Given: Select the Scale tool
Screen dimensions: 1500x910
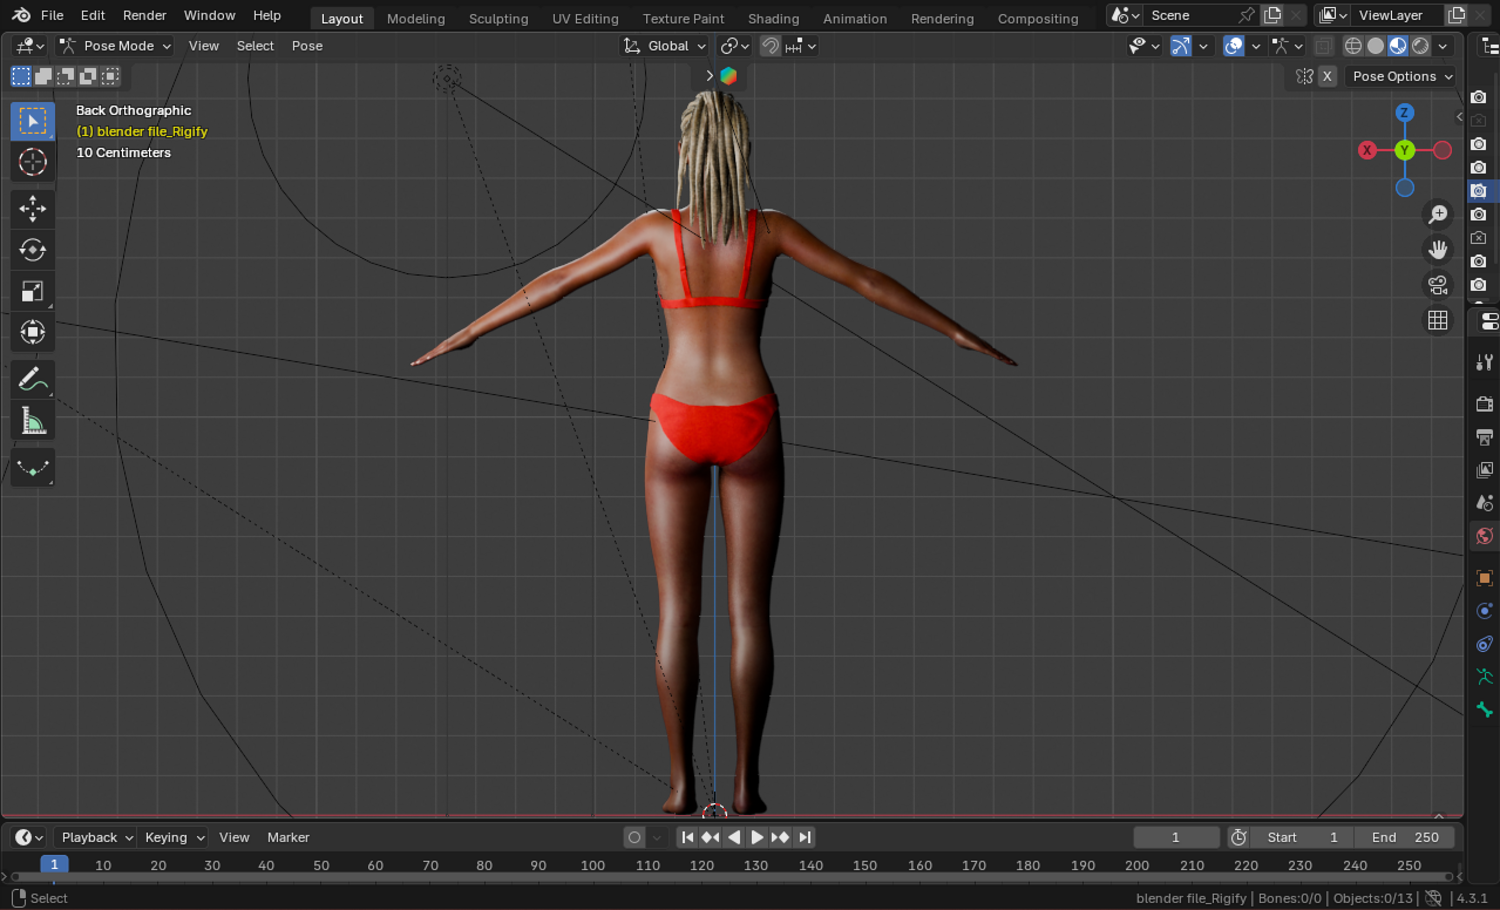Looking at the screenshot, I should [x=33, y=291].
